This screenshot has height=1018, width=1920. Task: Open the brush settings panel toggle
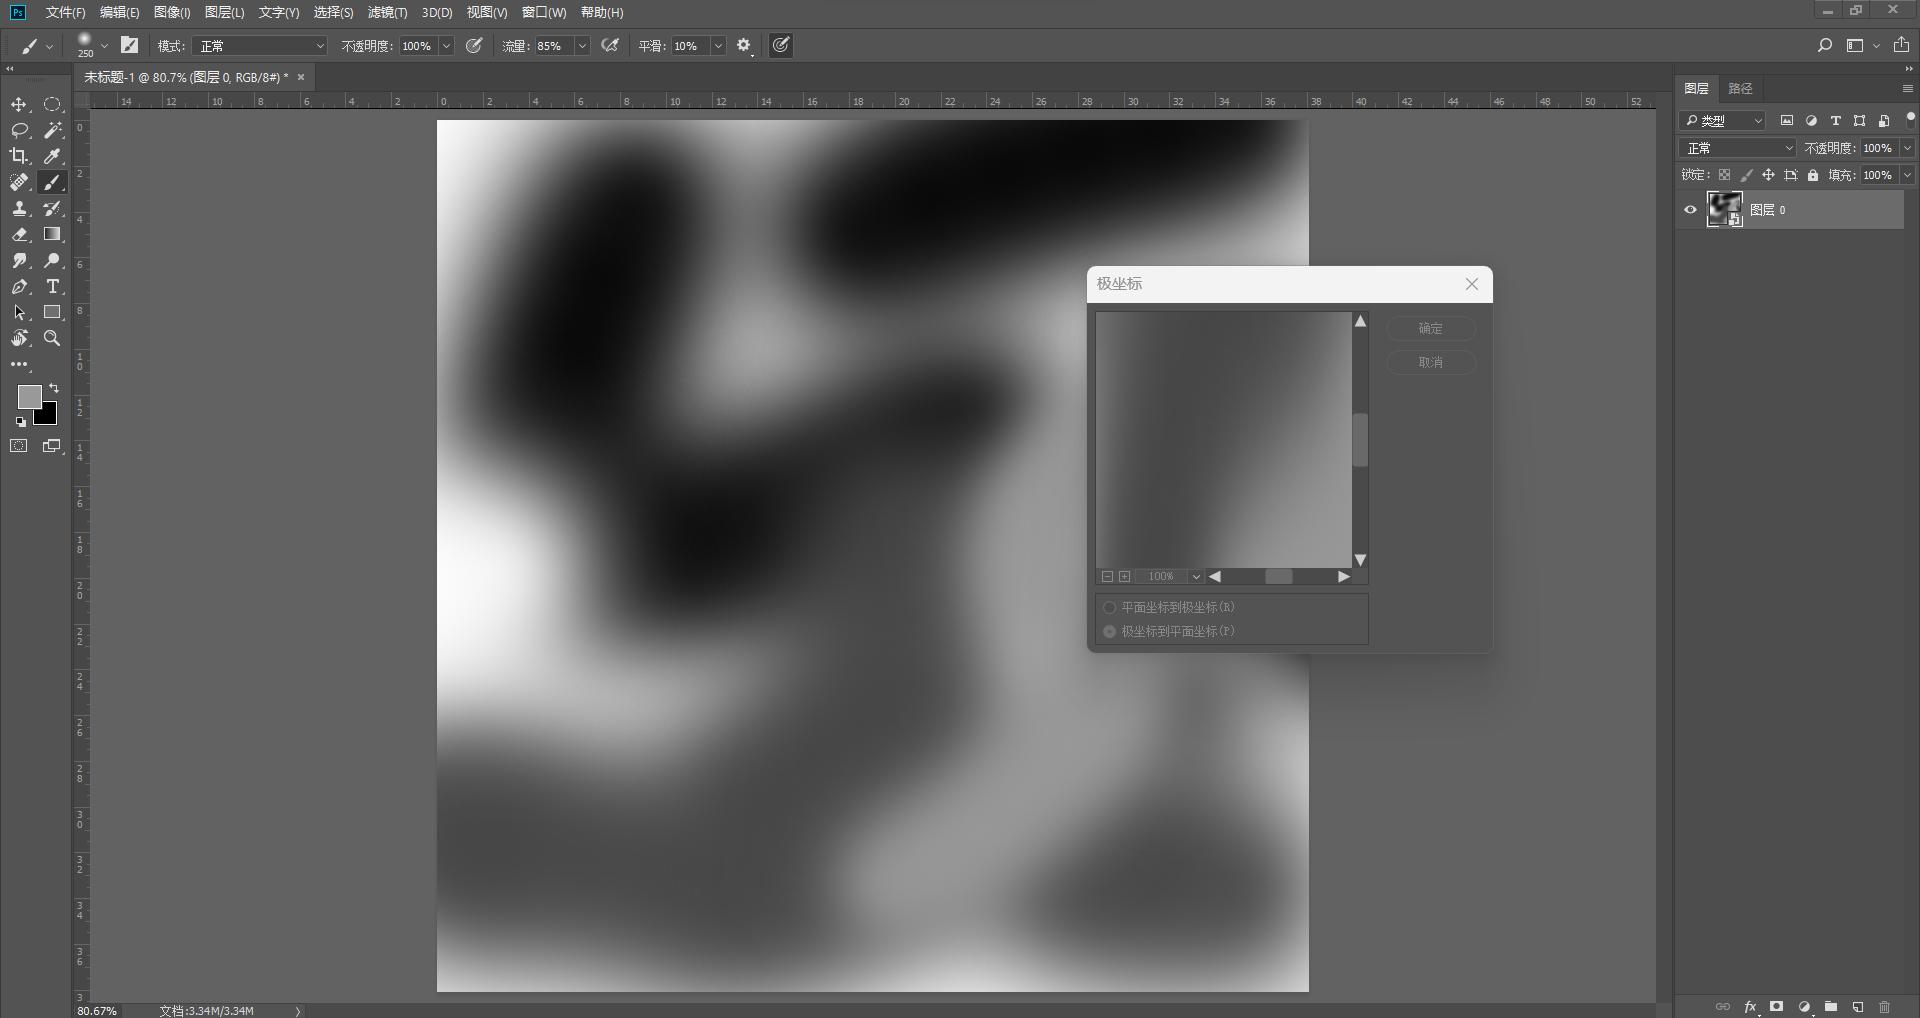click(130, 45)
